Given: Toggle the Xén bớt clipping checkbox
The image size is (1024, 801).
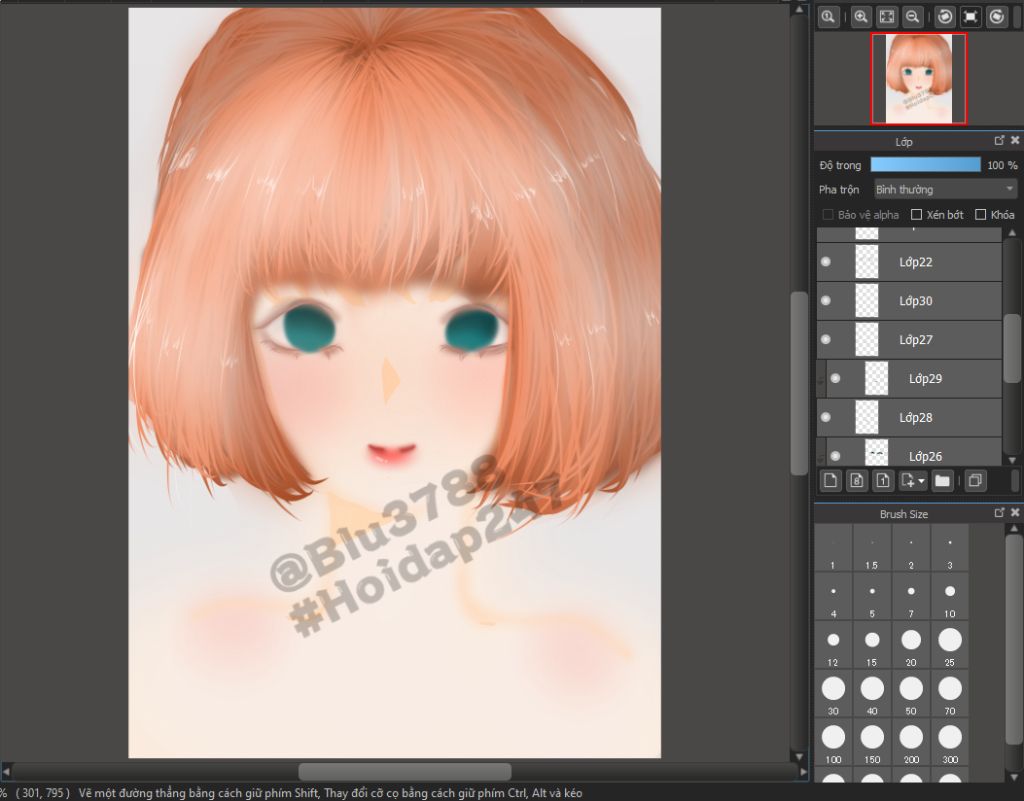Looking at the screenshot, I should [916, 215].
